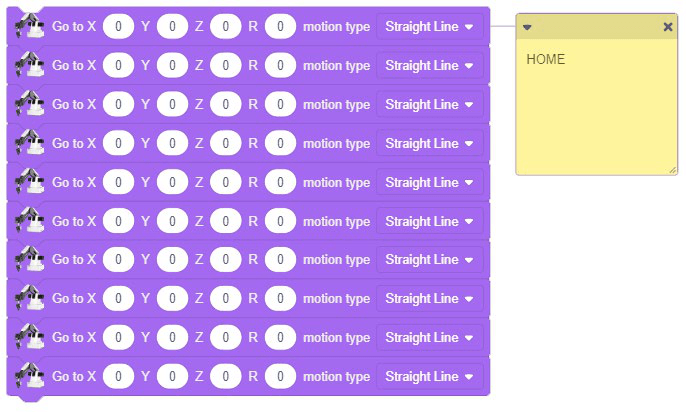Open Straight Line dropdown on the fourth block
This screenshot has width=686, height=412.
[429, 144]
